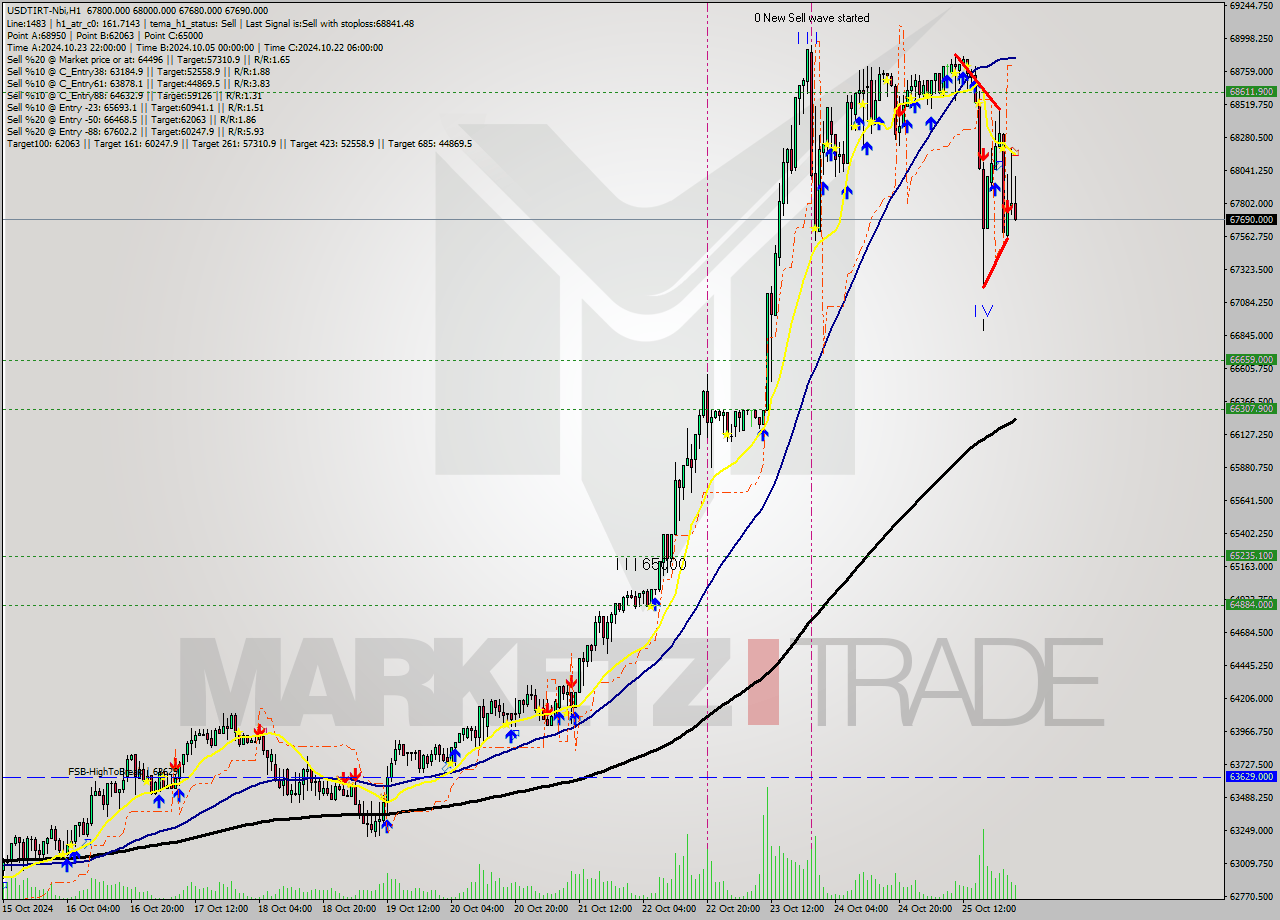Viewport: 1280px width, 920px height.
Task: Click the '23 Oct 12:00' time label
Action: pos(797,909)
